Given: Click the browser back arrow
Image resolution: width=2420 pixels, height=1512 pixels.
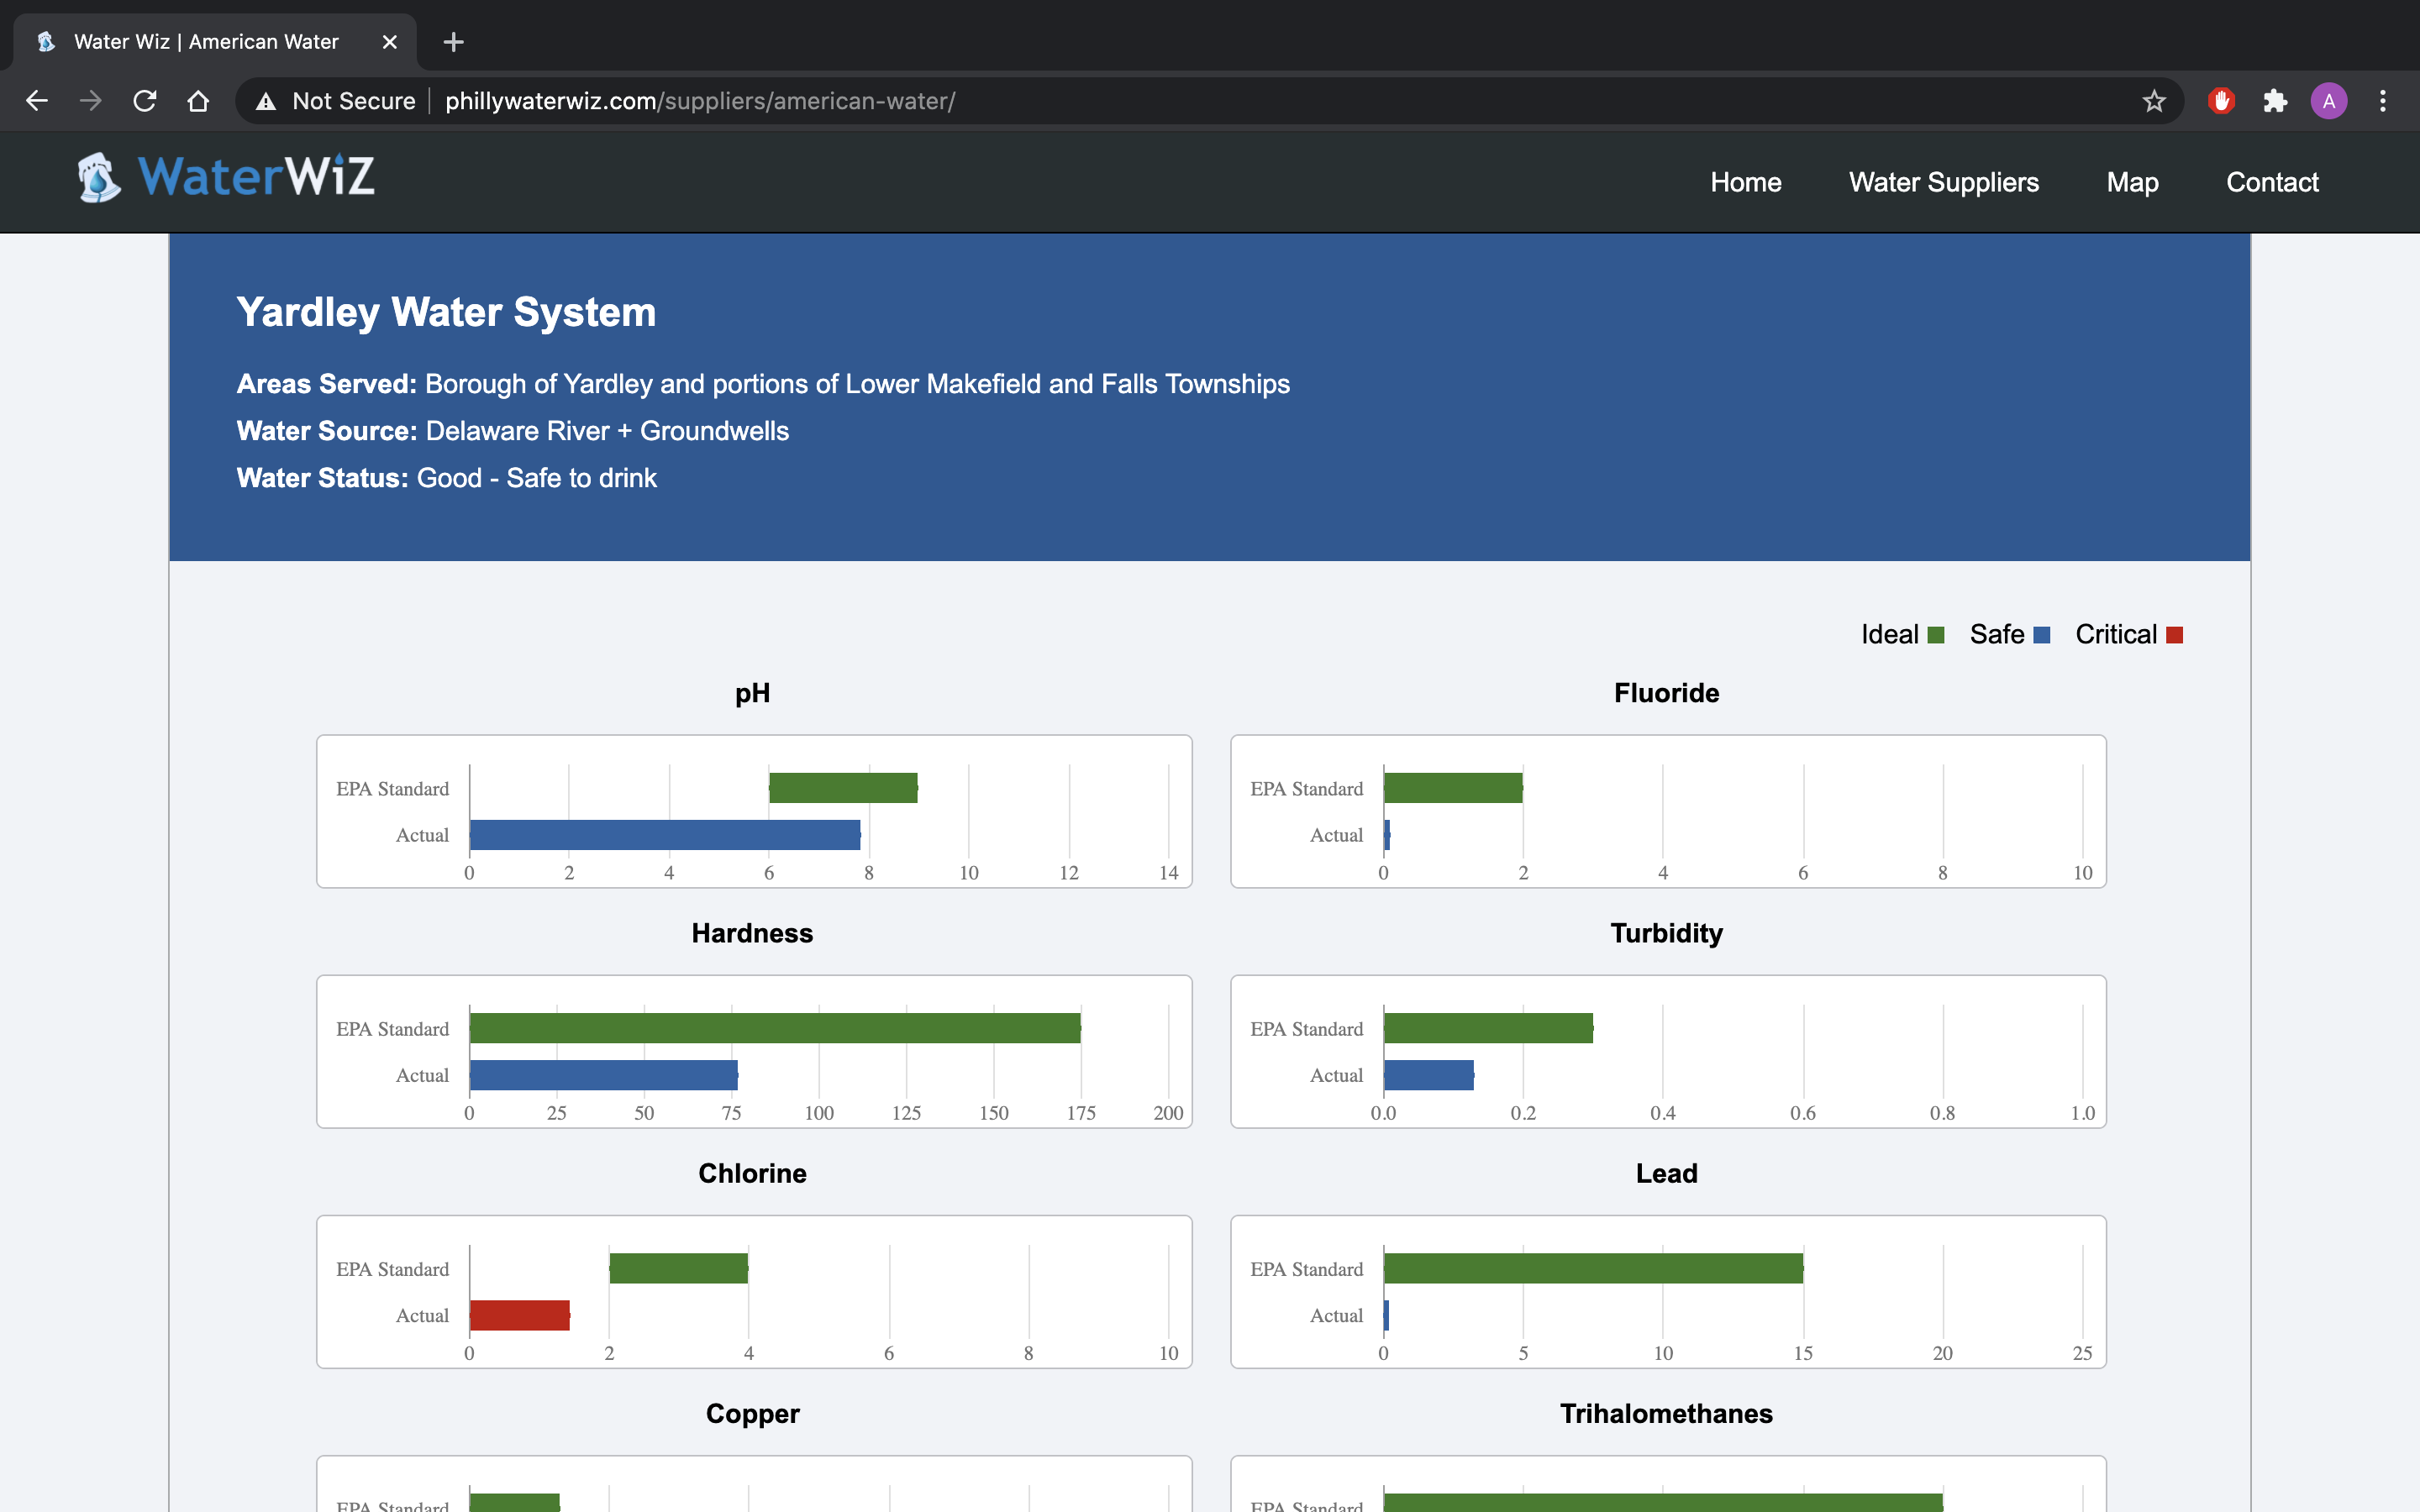Looking at the screenshot, I should (37, 101).
